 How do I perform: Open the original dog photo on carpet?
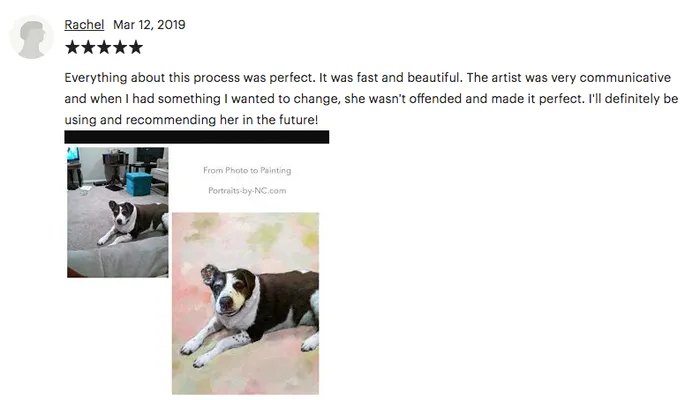[118, 212]
